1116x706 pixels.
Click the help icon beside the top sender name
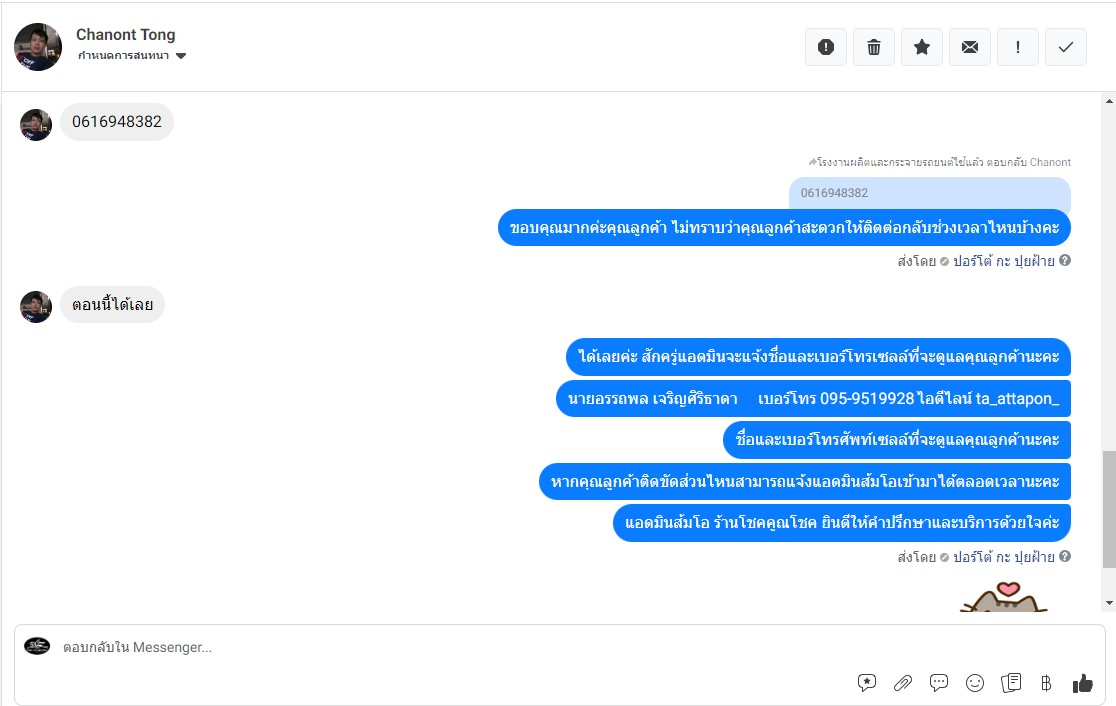[1065, 260]
